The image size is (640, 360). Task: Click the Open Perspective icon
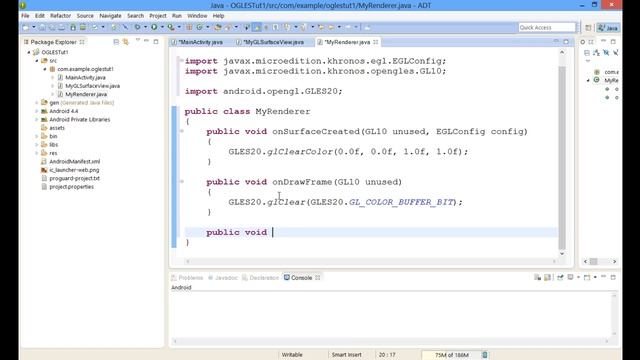pyautogui.click(x=588, y=28)
